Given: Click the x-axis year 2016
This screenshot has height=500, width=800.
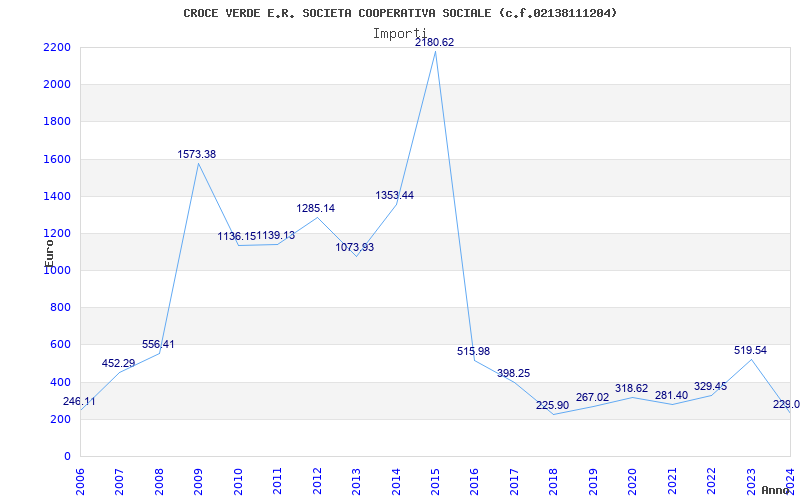Looking at the screenshot, I should click(x=474, y=481).
